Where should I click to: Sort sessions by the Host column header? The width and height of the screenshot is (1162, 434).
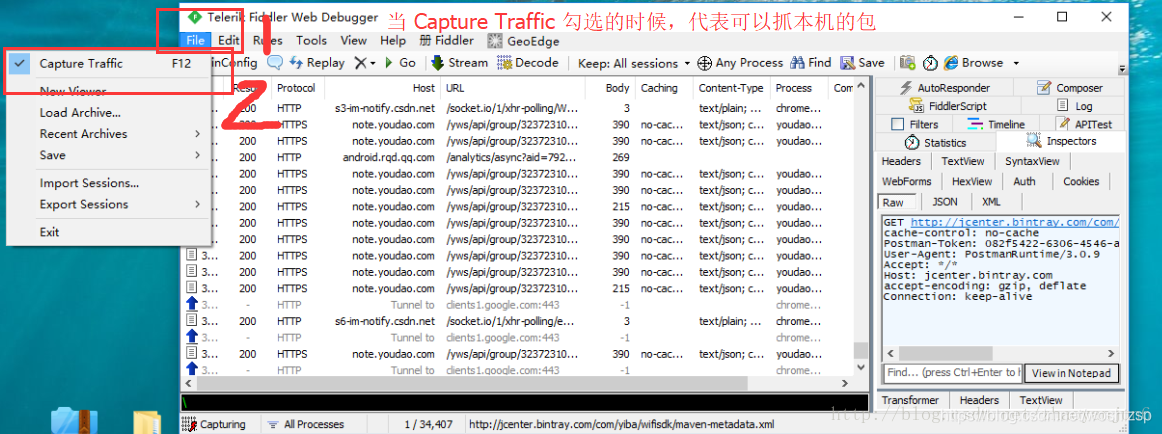point(382,87)
